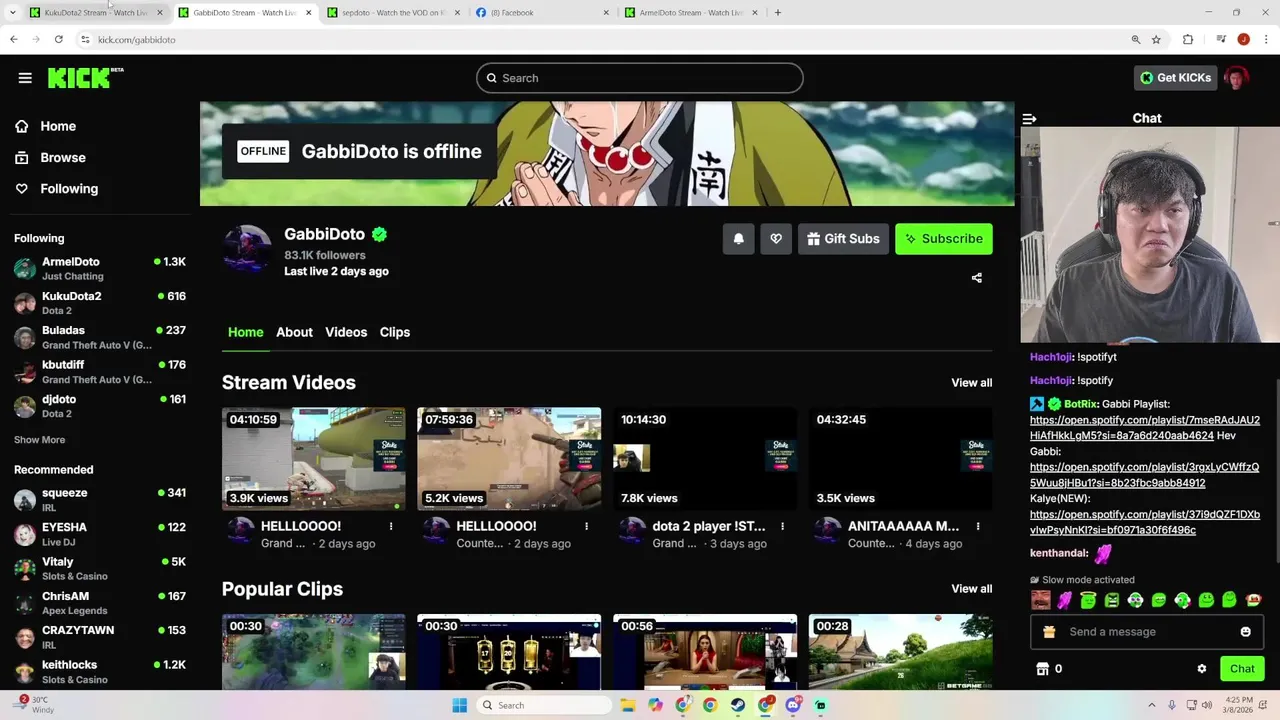
Task: Insert the purple lightning emote
Action: click(1065, 600)
